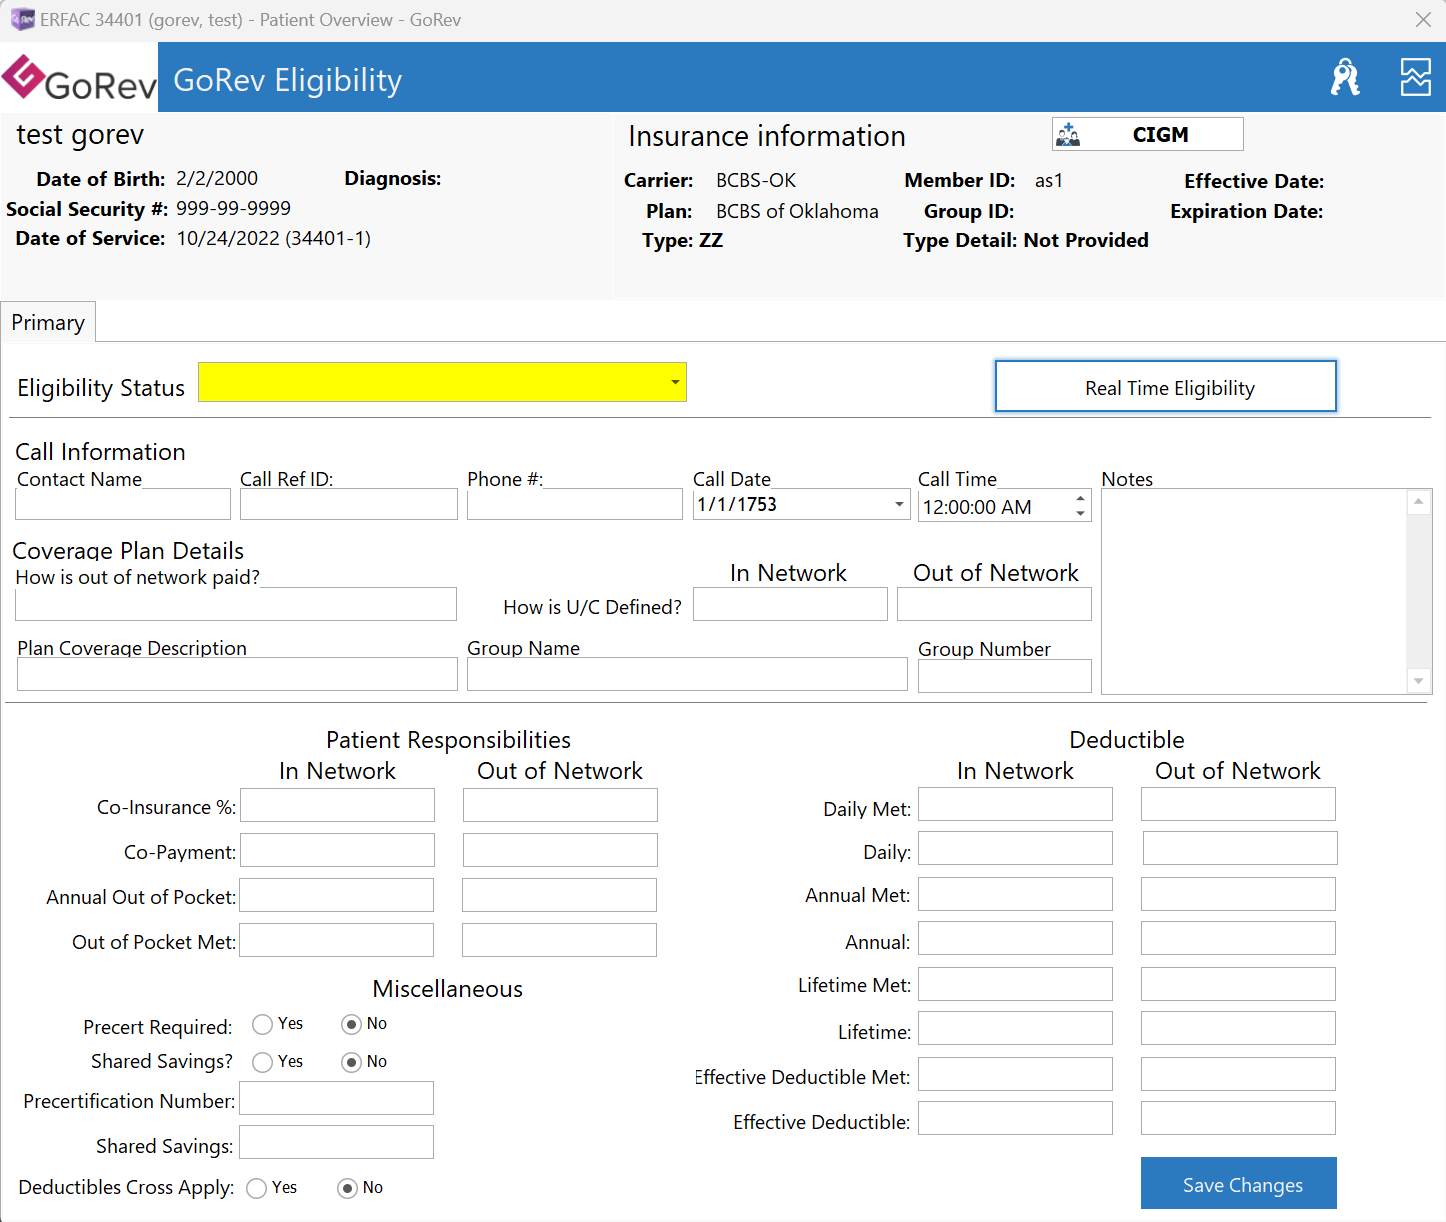Click the Call Ref ID field
1446x1222 pixels.
click(x=349, y=504)
